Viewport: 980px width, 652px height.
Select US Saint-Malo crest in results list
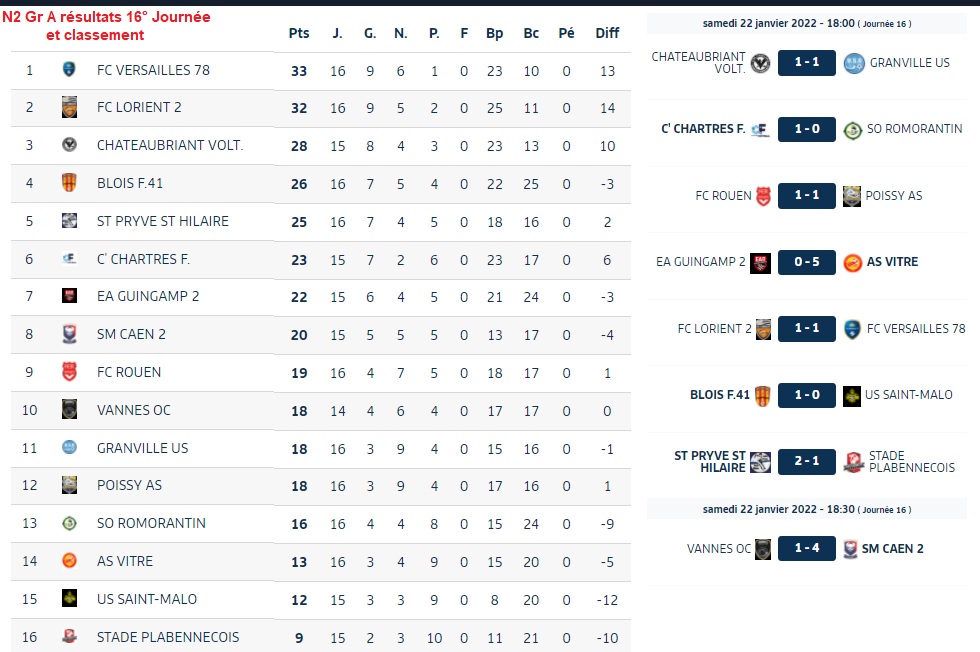[x=852, y=396]
